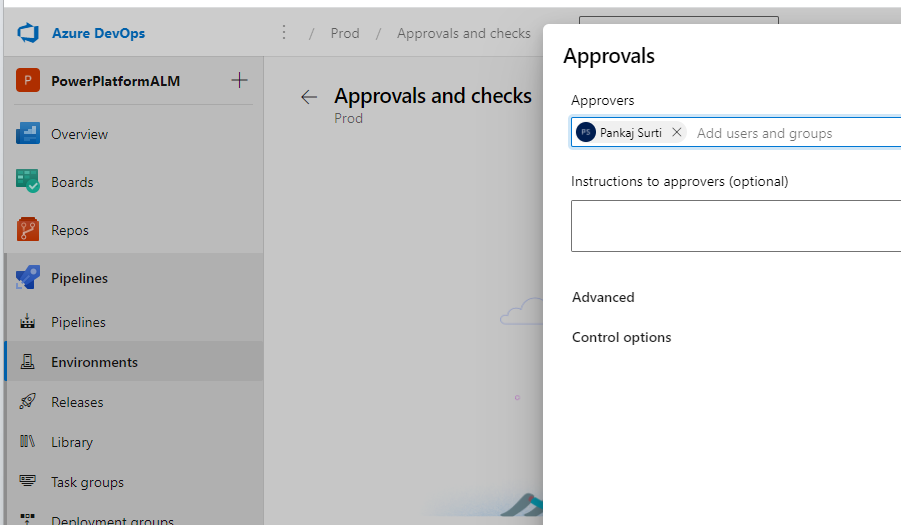The width and height of the screenshot is (901, 525).
Task: Remove Pankaj Surti from approvers
Action: 677,132
